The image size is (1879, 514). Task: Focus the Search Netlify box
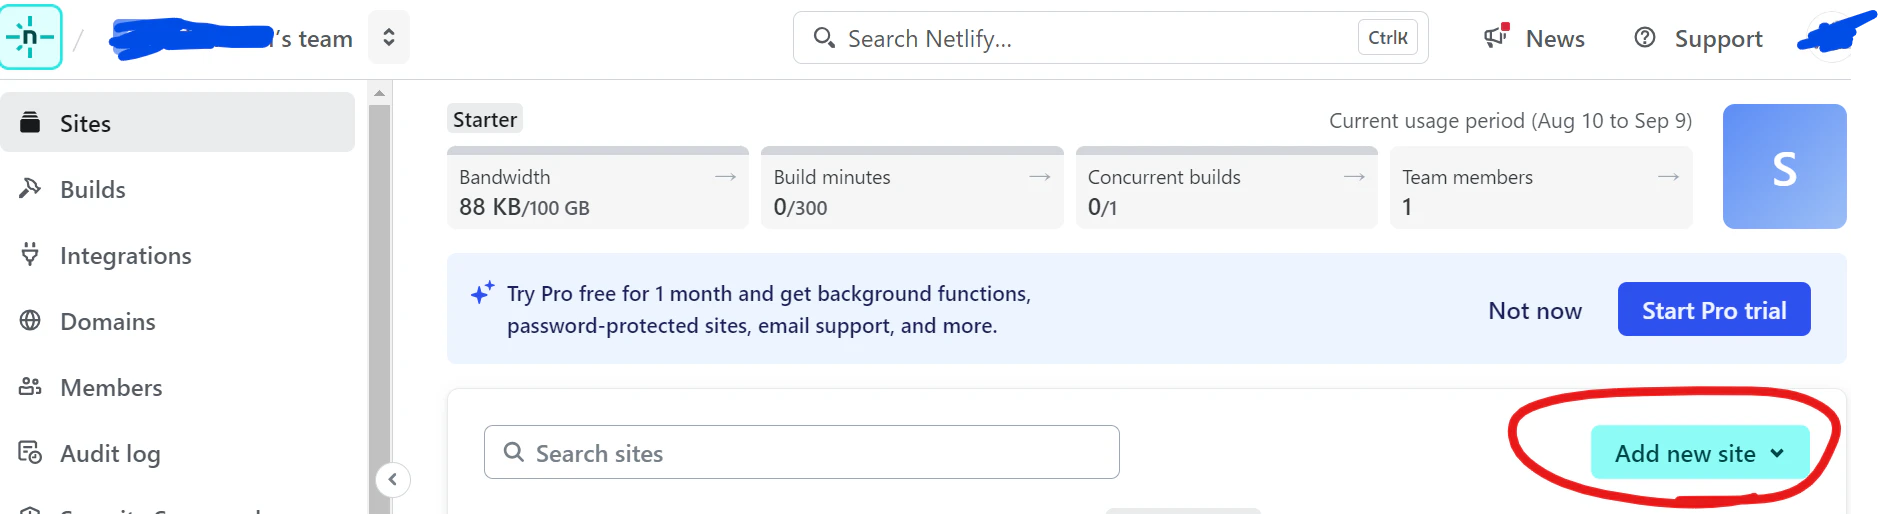pos(1110,38)
